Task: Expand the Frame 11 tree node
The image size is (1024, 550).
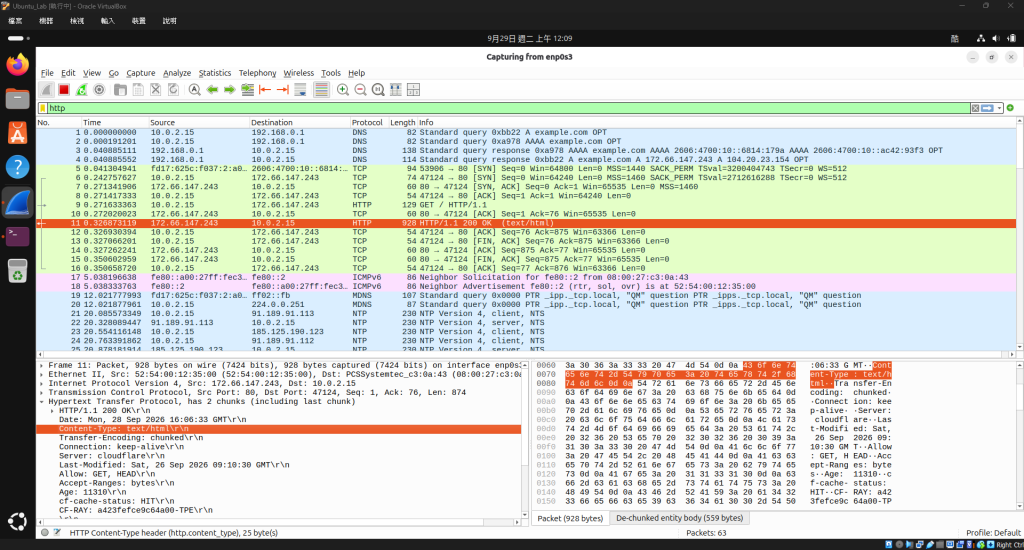Action: click(x=42, y=365)
